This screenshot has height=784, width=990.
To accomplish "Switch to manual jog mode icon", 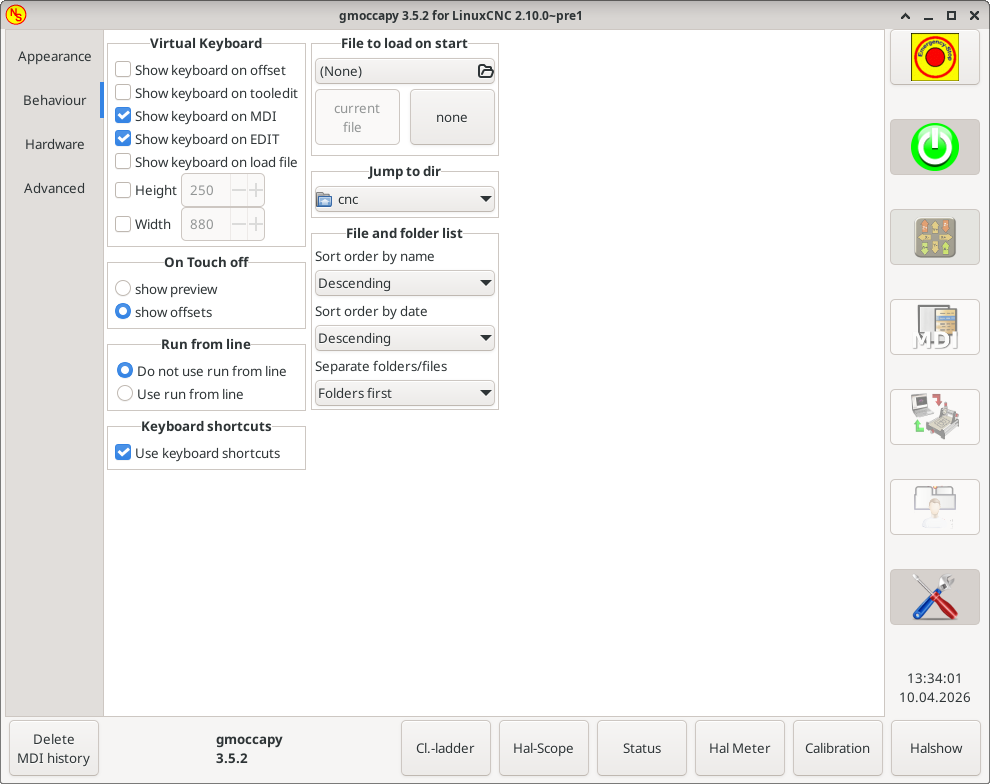I will coord(935,237).
